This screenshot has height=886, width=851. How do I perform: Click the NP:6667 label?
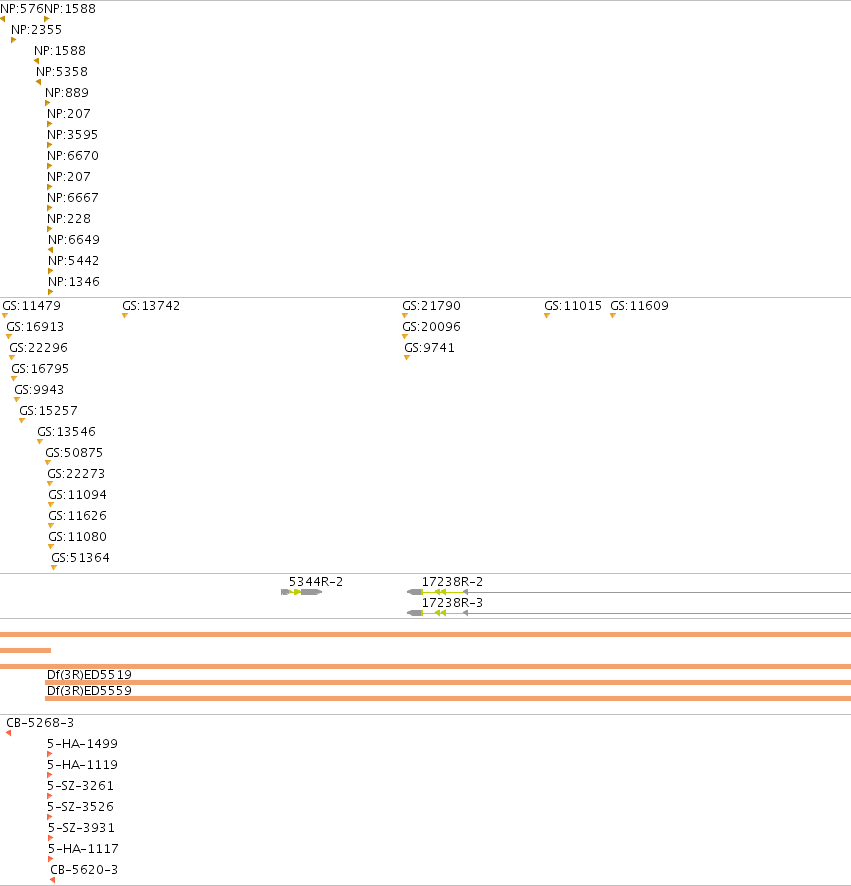(73, 198)
